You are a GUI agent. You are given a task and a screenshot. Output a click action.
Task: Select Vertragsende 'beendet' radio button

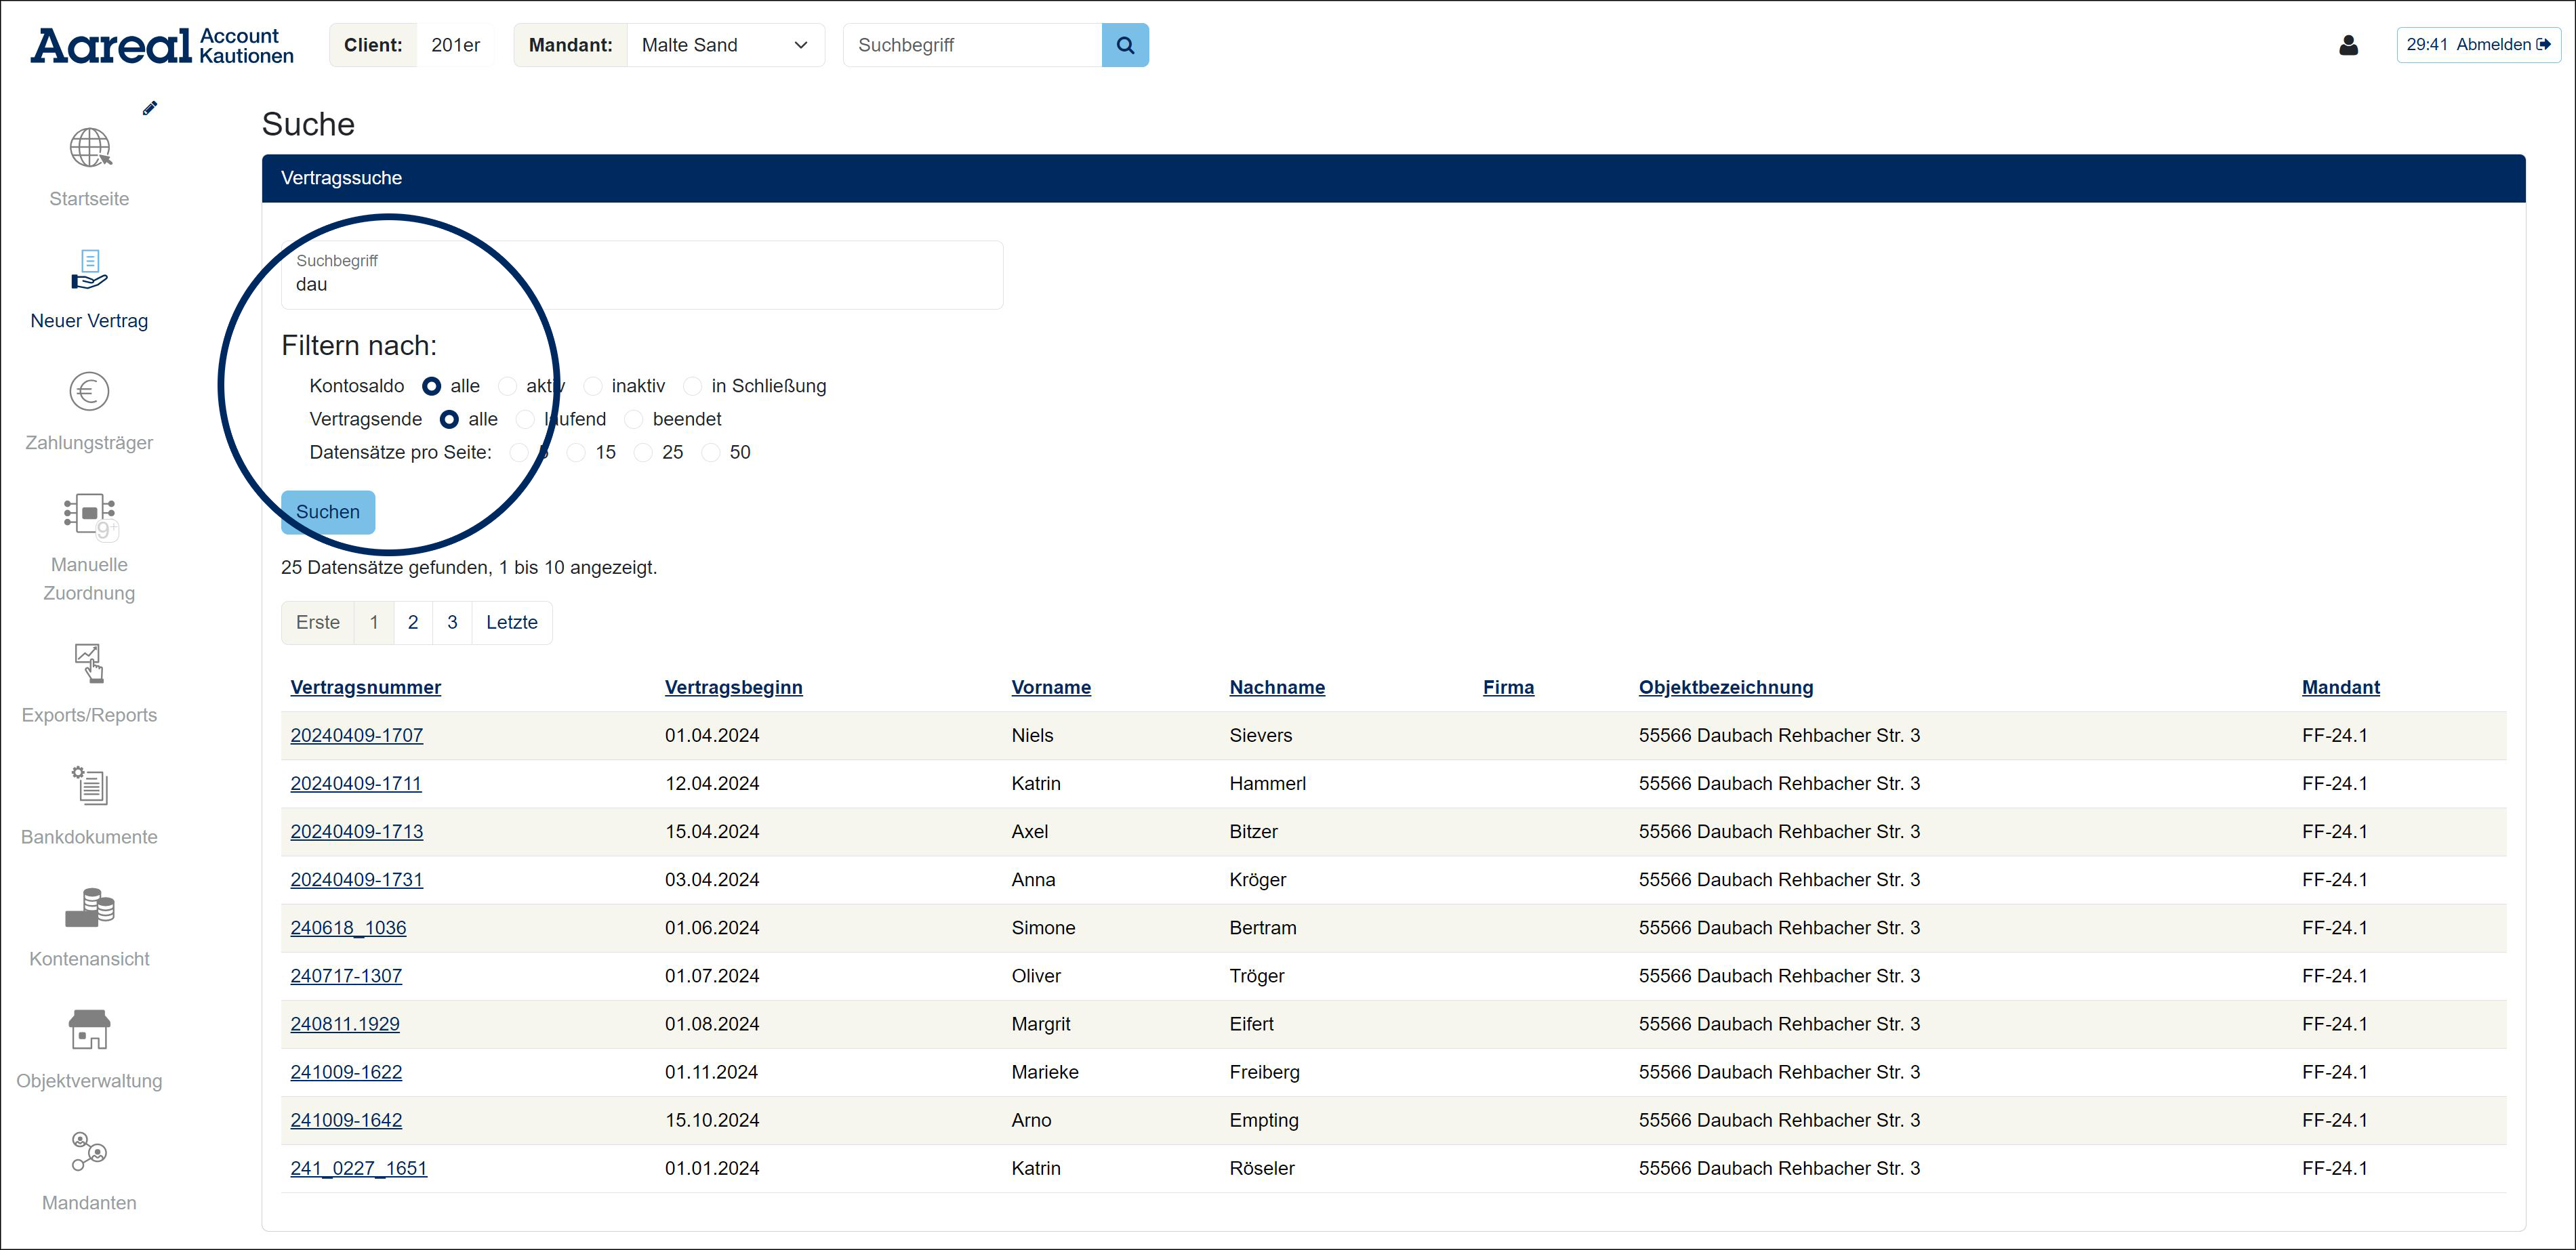[634, 419]
